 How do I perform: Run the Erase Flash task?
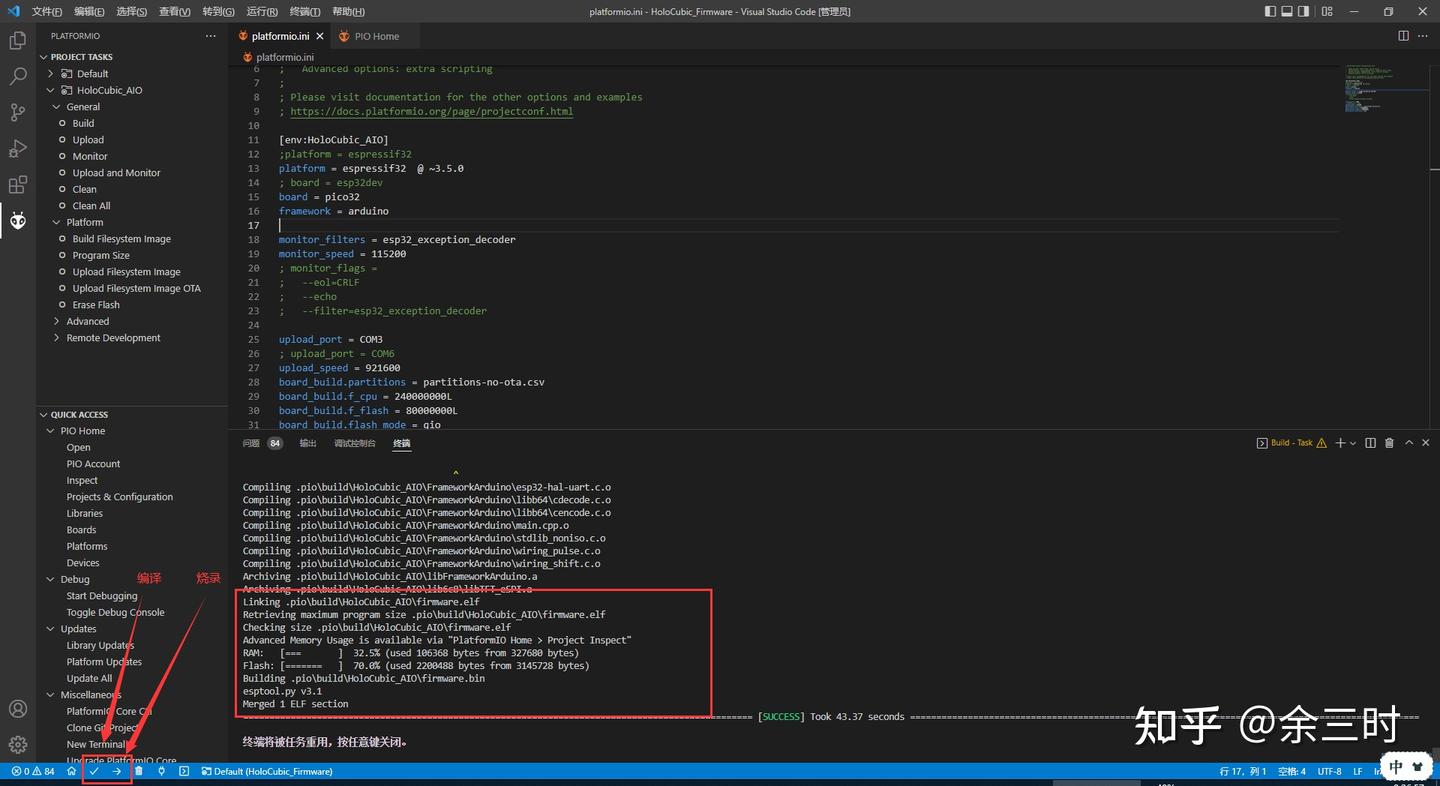(95, 304)
